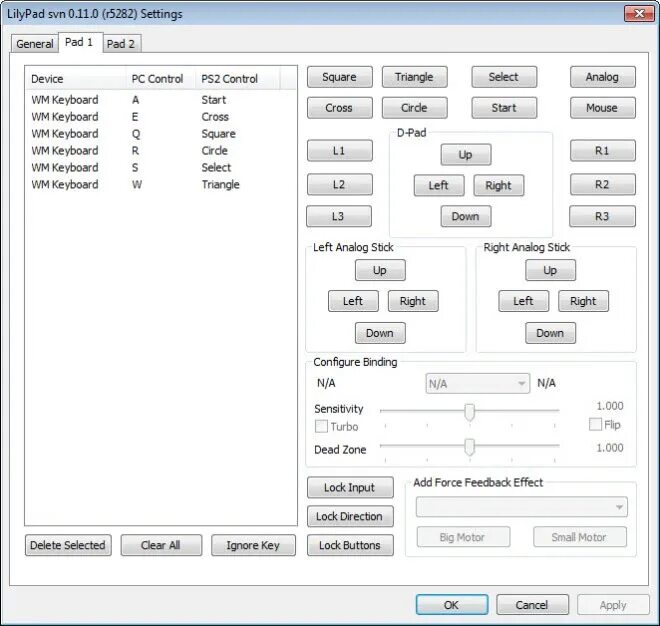Enable the Turbo checkbox

pos(321,426)
